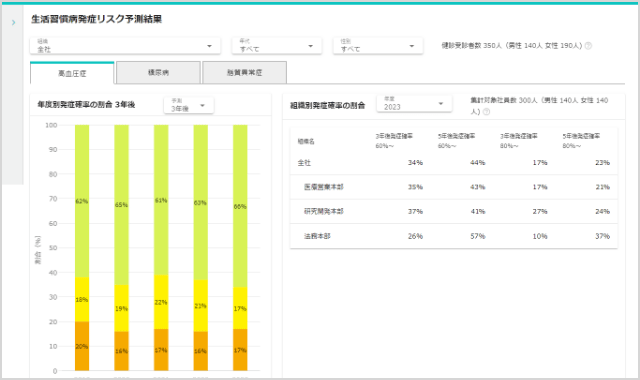The image size is (640, 380).
Task: Click the 23% cell in 全社 row
Action: point(602,162)
